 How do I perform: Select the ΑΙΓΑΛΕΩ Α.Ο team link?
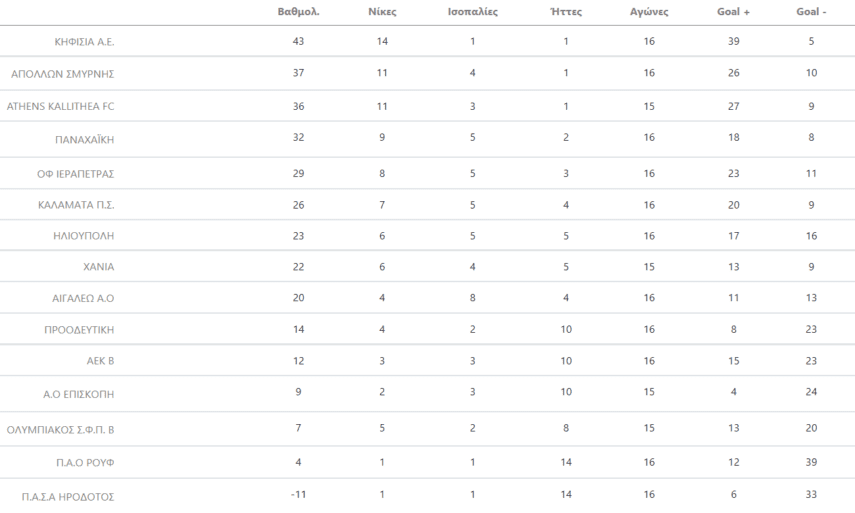(x=84, y=299)
